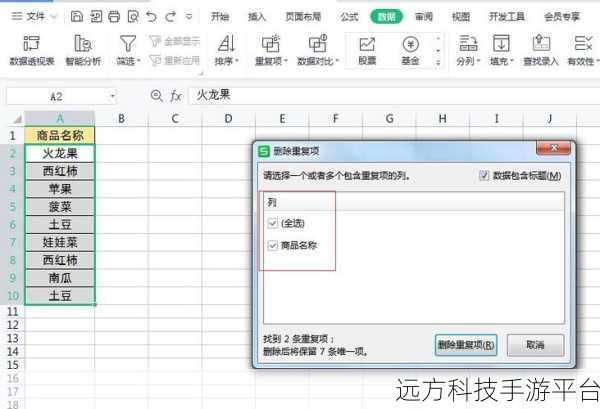Expand the 筛选 dropdown arrow
Image resolution: width=600 pixels, height=409 pixels.
coord(139,61)
